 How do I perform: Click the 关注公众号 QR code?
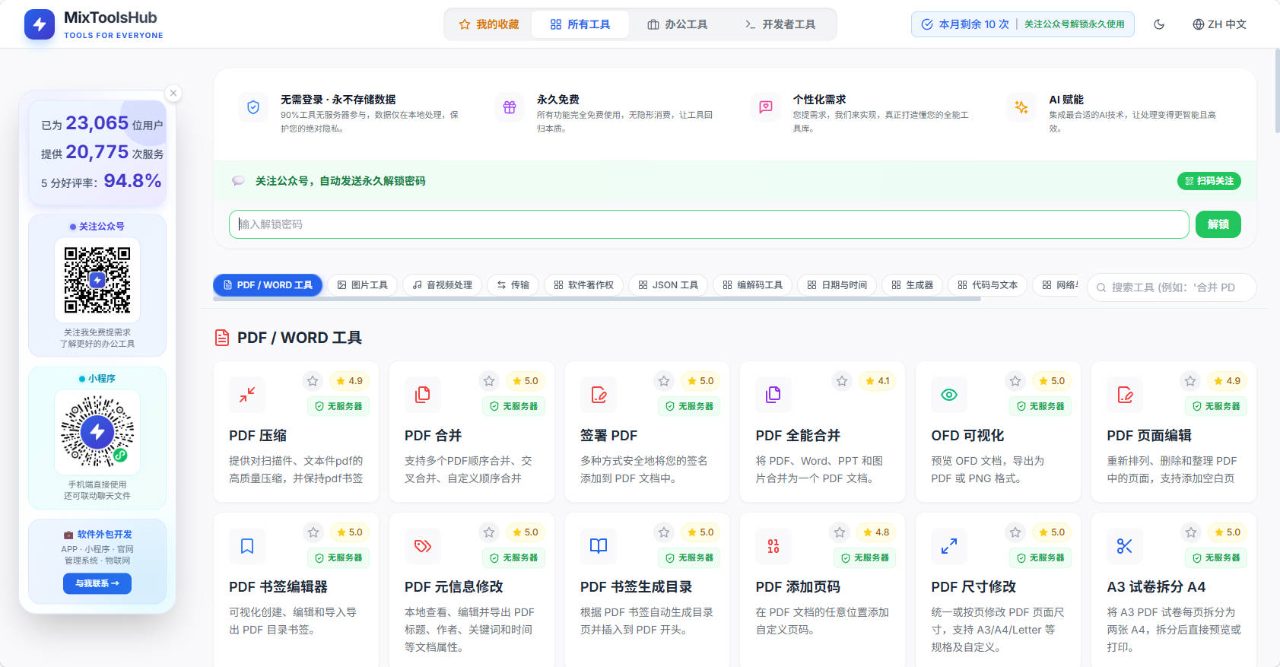pos(97,279)
